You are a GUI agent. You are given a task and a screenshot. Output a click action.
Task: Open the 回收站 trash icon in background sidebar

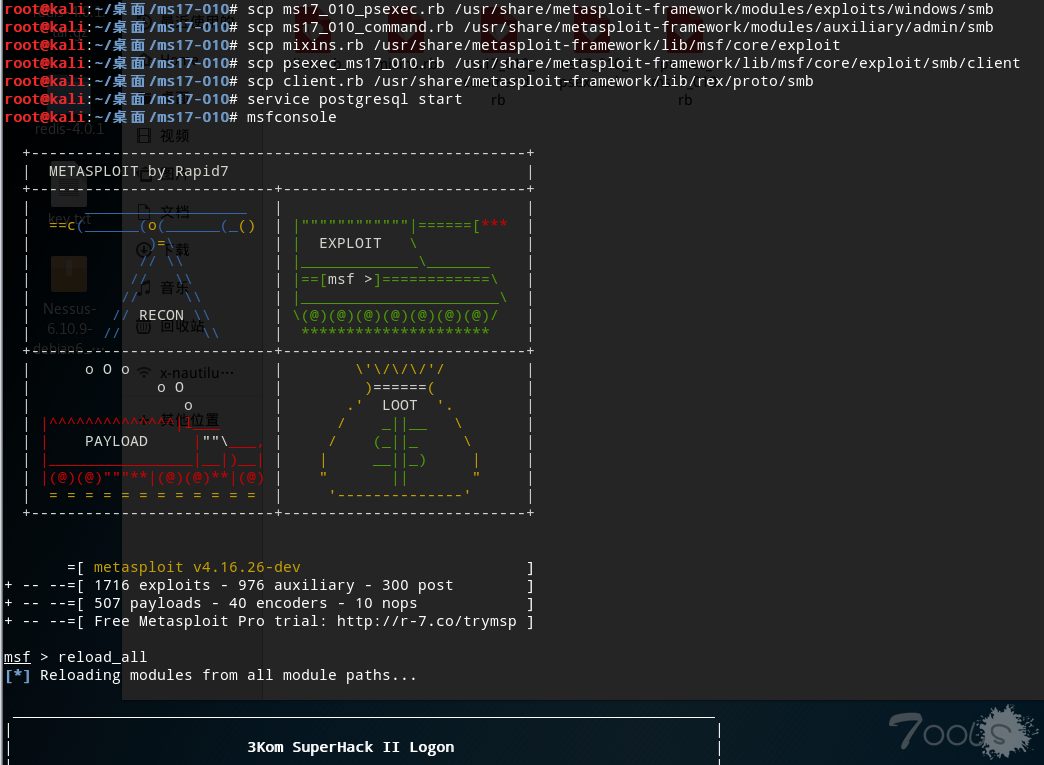pos(144,326)
